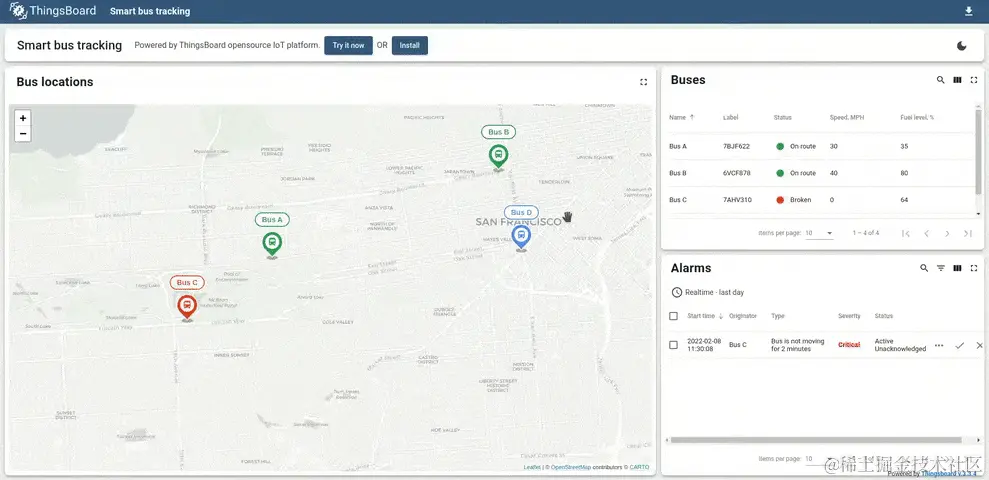Acknowledge the Bus C alarm with checkmark
Screen dimensions: 989x480
click(x=959, y=346)
